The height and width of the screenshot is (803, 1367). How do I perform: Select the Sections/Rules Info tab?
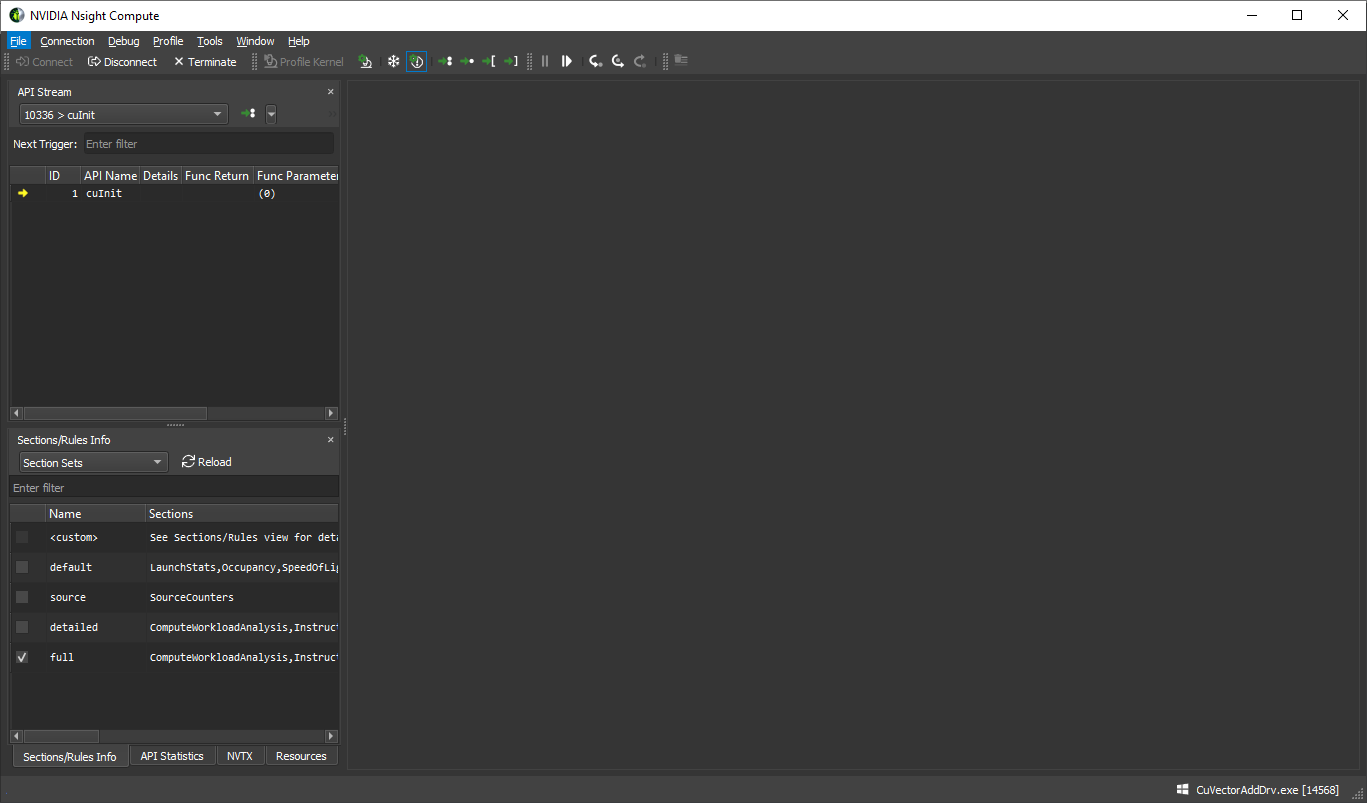(70, 757)
